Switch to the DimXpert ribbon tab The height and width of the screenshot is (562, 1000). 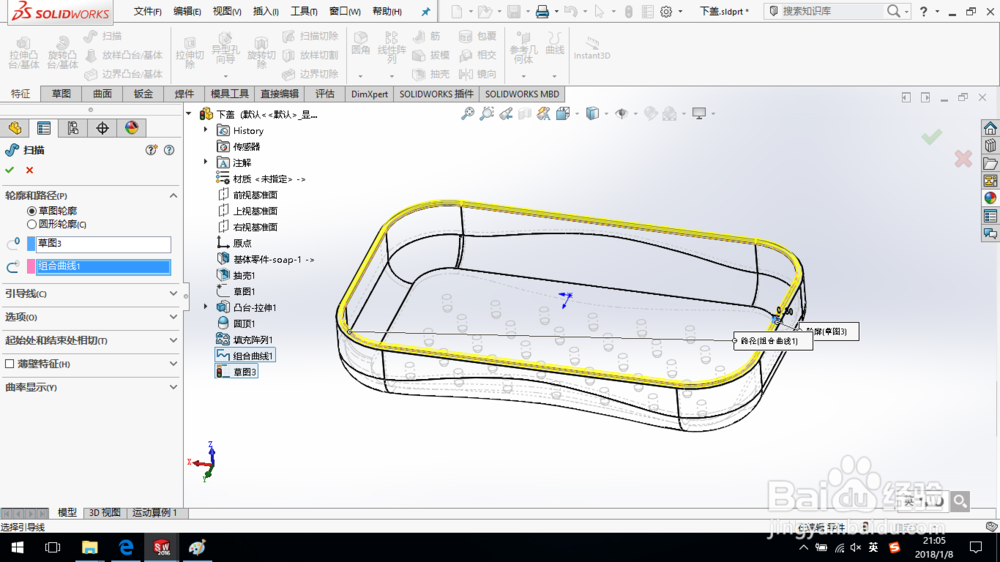click(369, 94)
